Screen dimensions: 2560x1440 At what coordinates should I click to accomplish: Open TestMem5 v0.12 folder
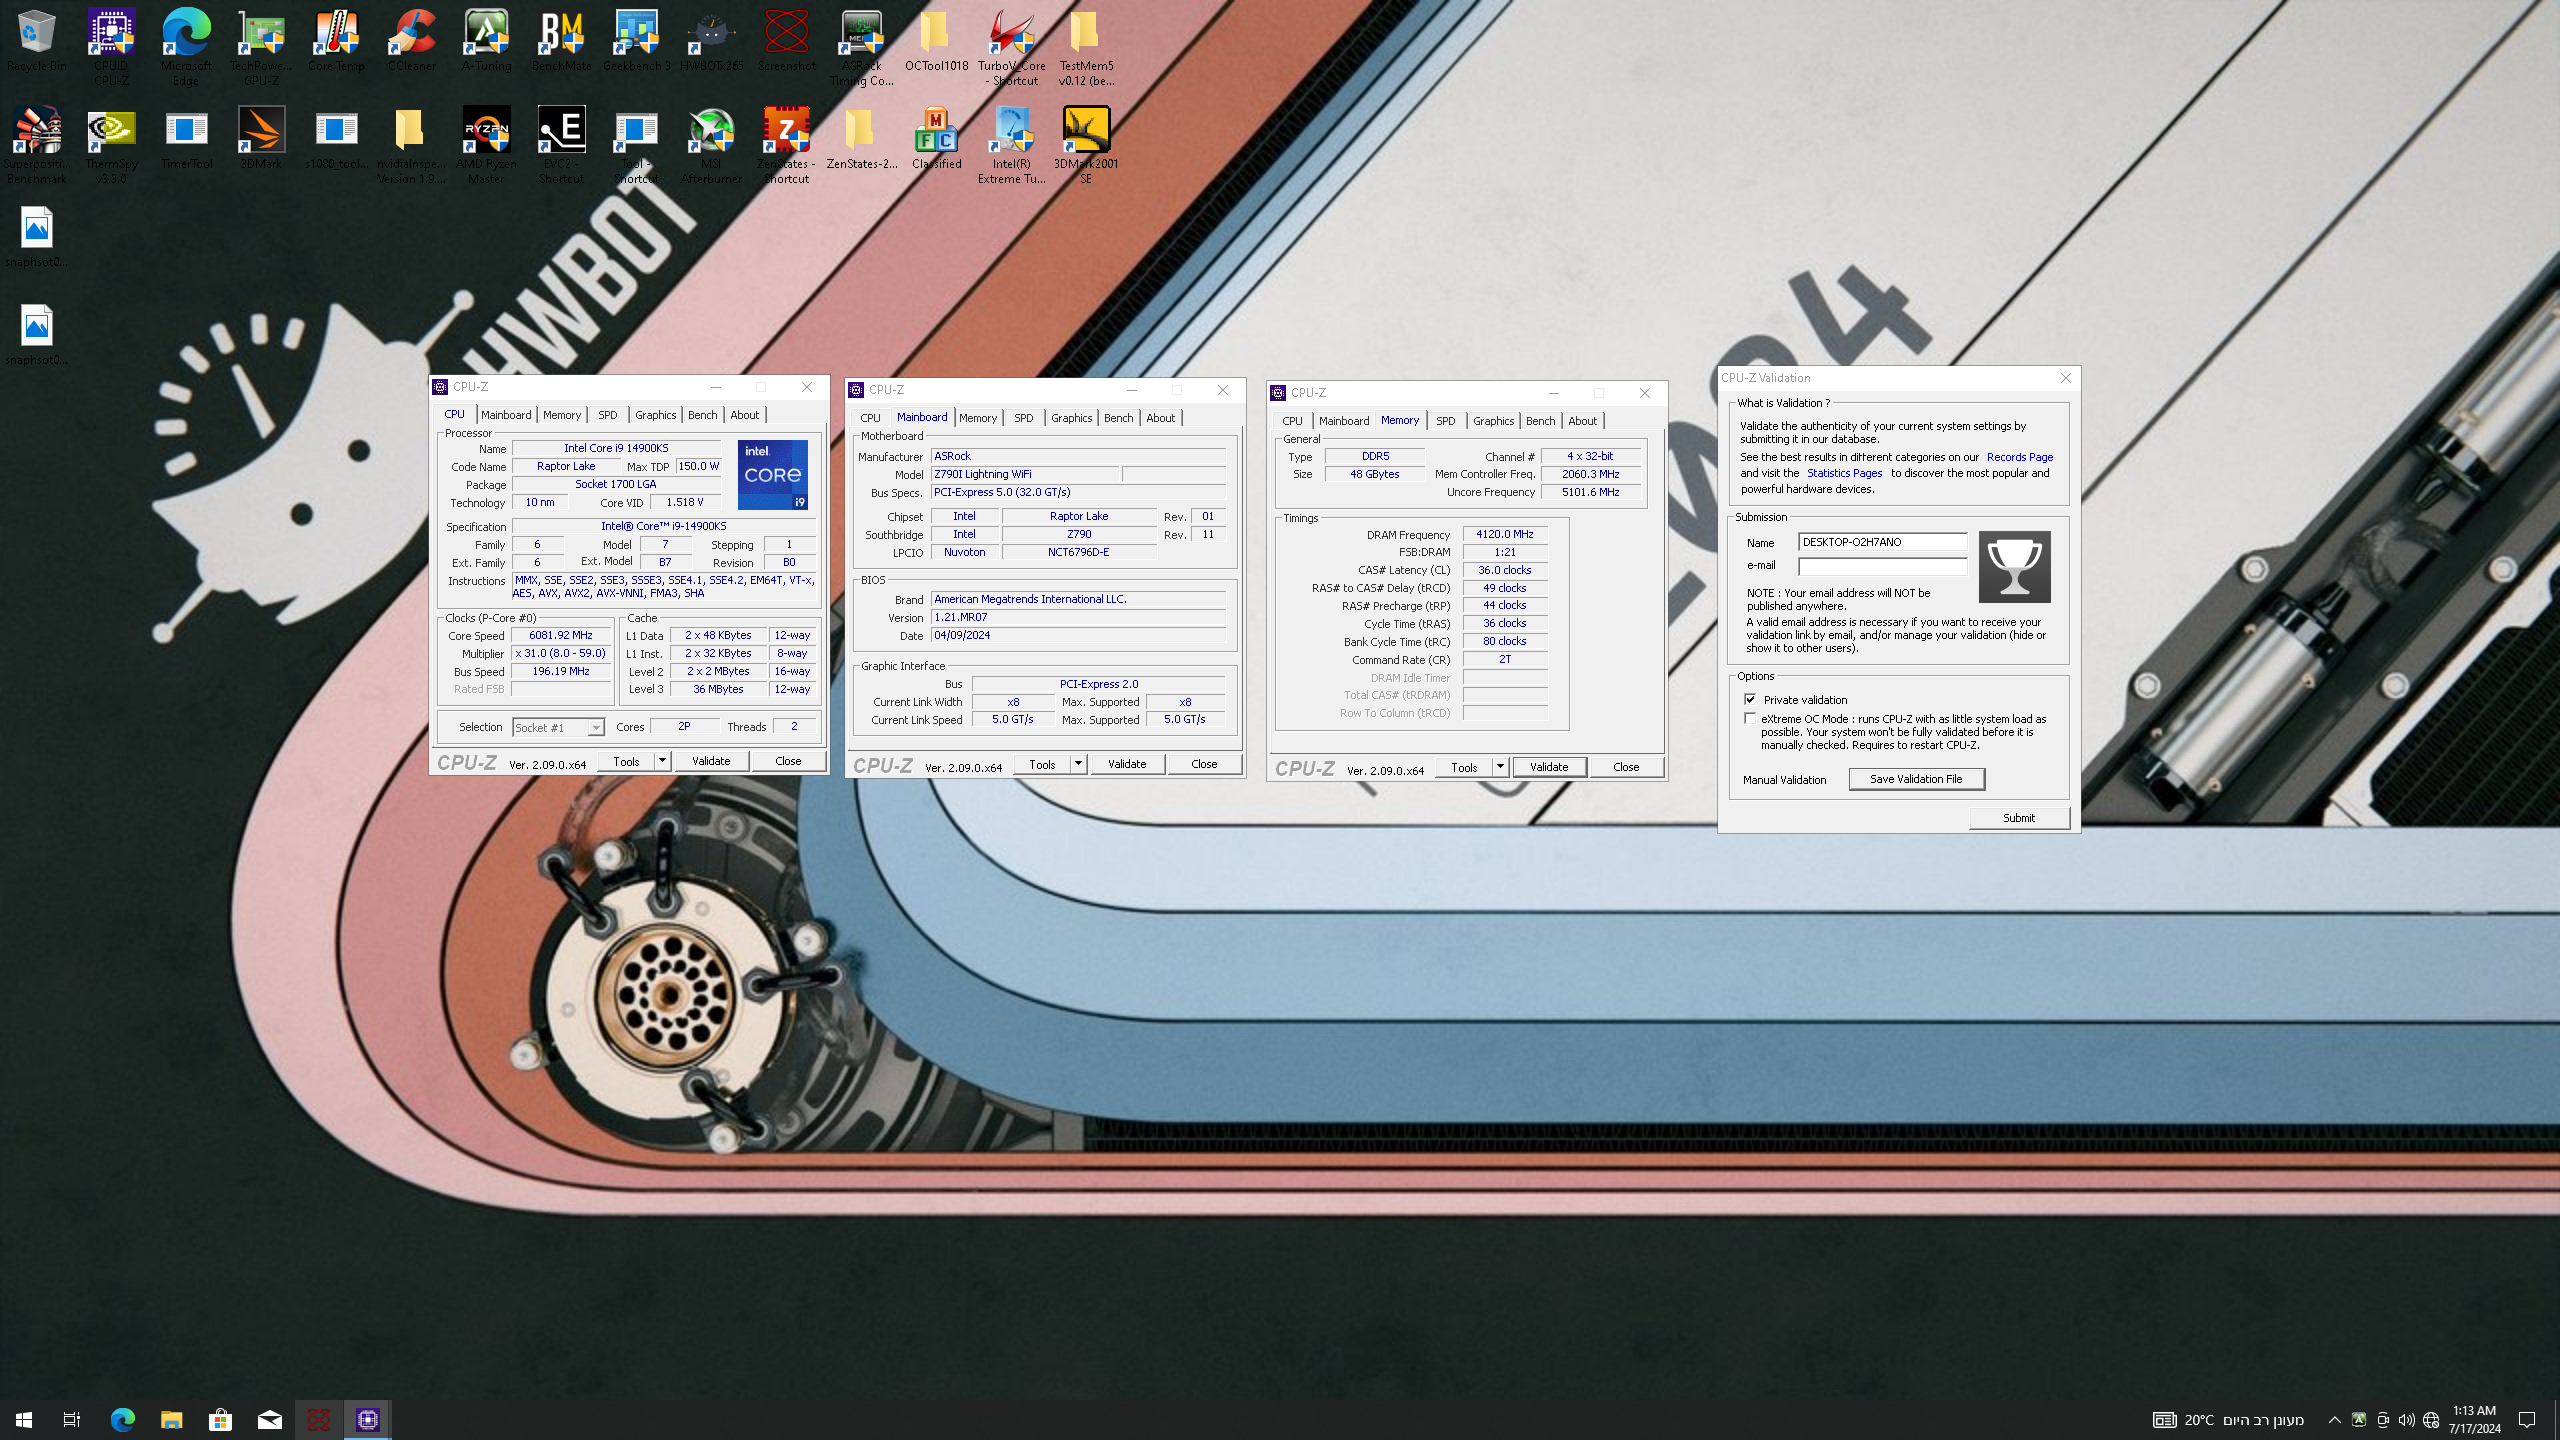pos(1086,46)
